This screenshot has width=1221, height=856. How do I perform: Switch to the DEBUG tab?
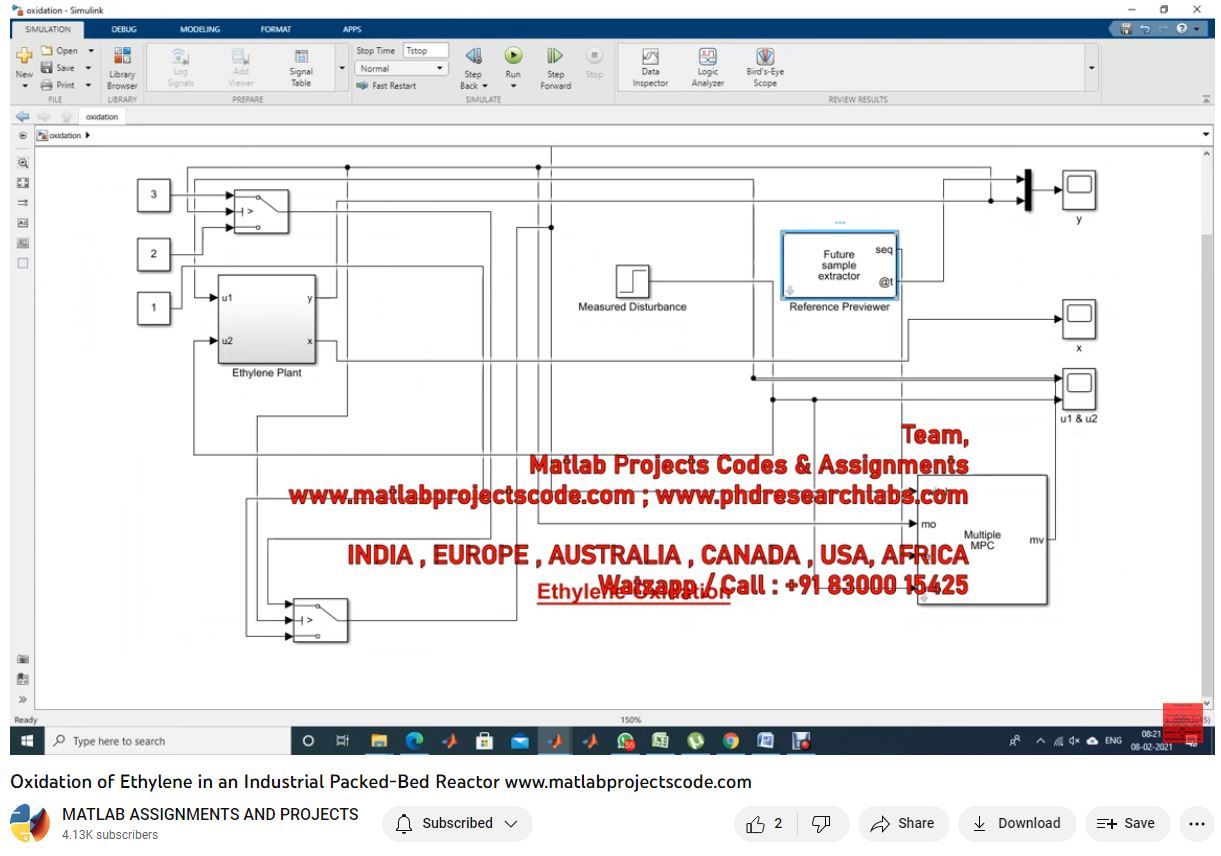(124, 29)
